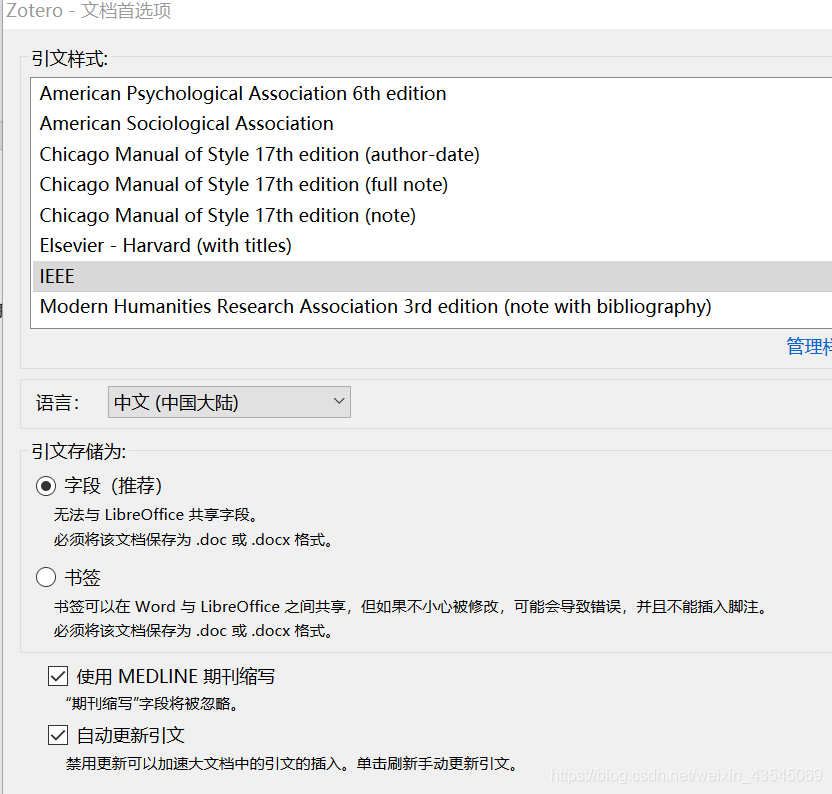Viewport: 832px width, 794px height.
Task: Choose Modern Humanities Research Association 3rd edition
Action: (432, 307)
